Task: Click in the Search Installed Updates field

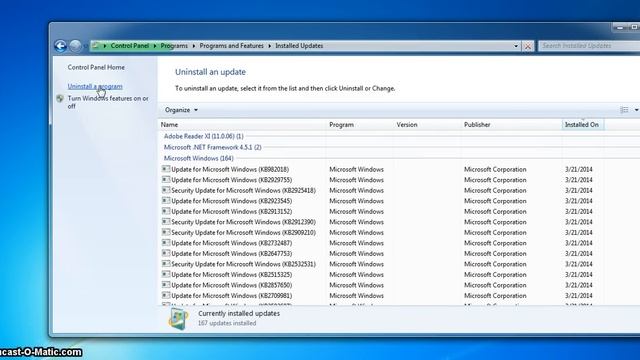Action: click(x=589, y=46)
